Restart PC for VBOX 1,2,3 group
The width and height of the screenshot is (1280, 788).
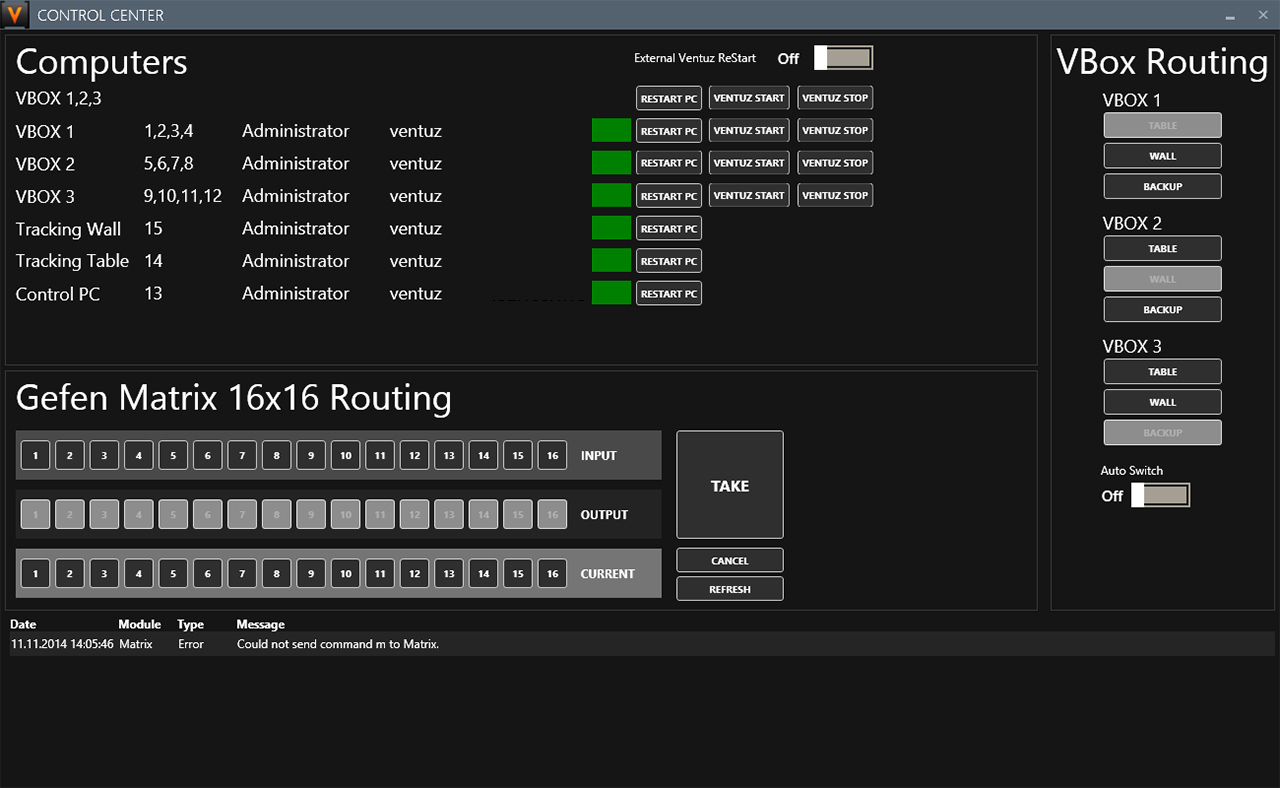tap(669, 98)
